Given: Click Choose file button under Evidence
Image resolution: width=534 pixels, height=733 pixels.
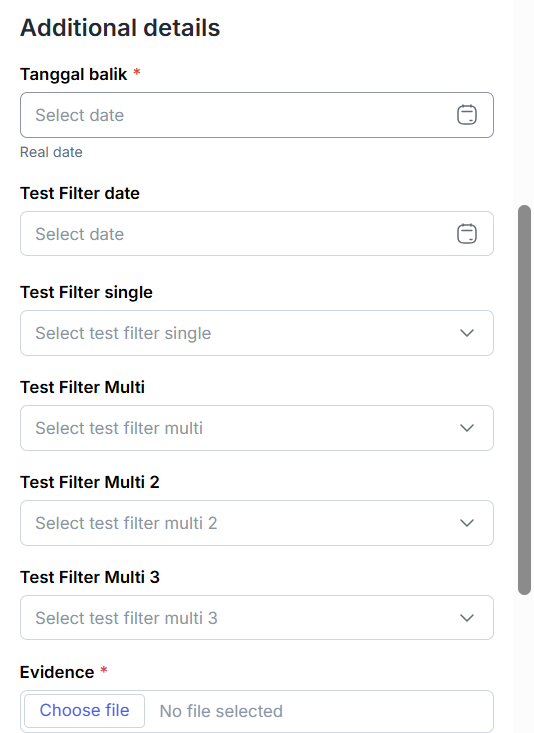Looking at the screenshot, I should pos(85,711).
